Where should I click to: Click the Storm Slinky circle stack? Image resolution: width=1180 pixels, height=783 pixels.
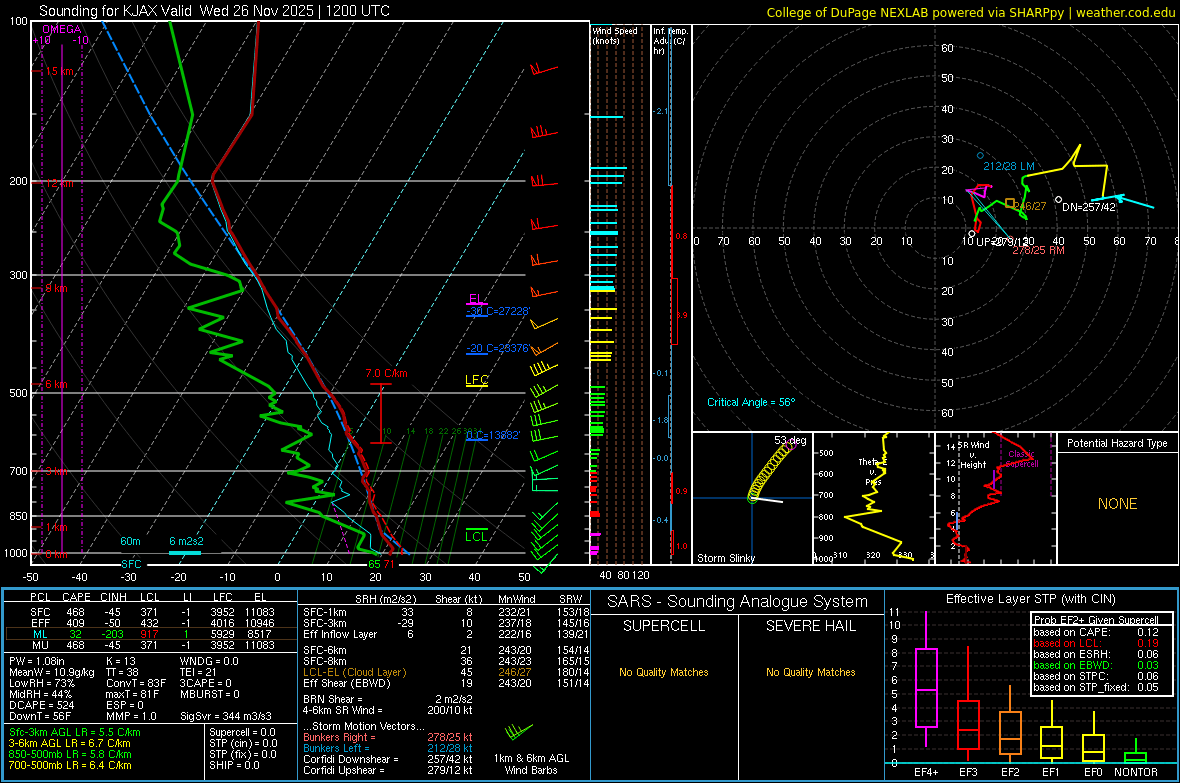pos(771,472)
